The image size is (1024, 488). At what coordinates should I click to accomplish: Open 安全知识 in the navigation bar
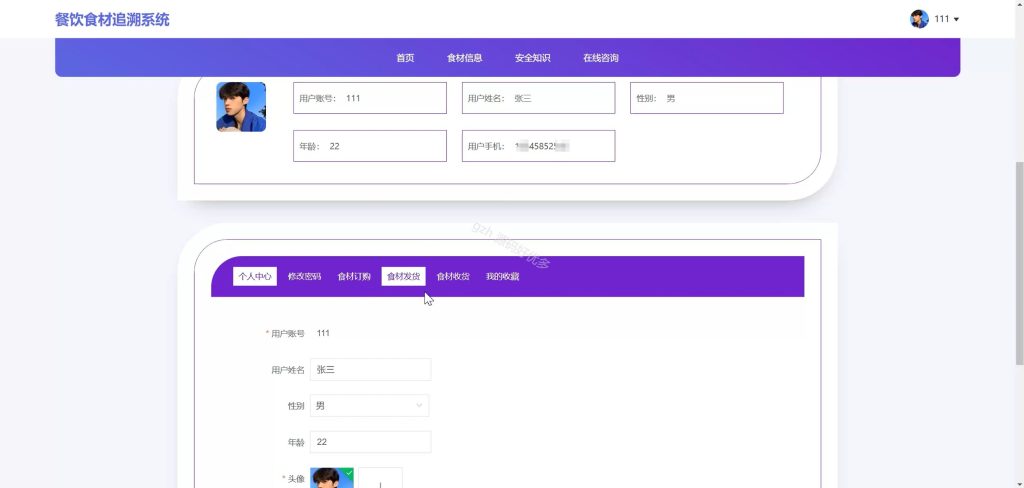[532, 57]
